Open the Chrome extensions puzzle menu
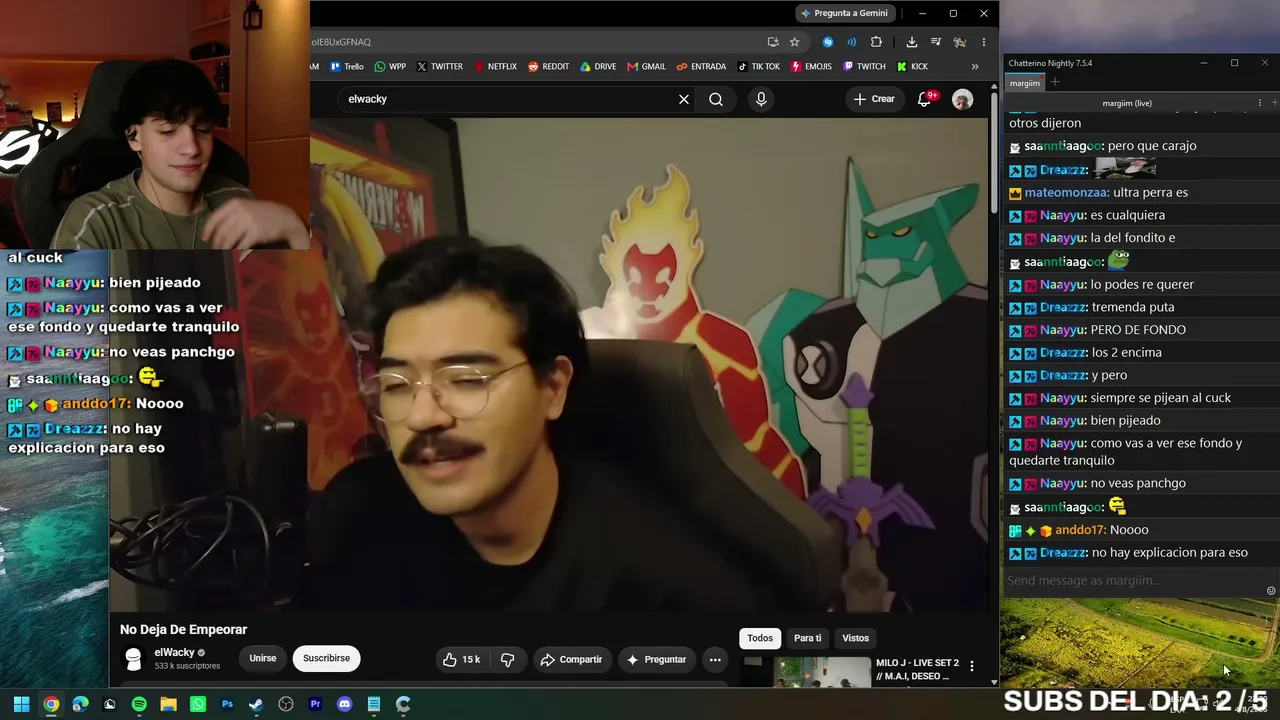The image size is (1280, 720). [x=876, y=42]
